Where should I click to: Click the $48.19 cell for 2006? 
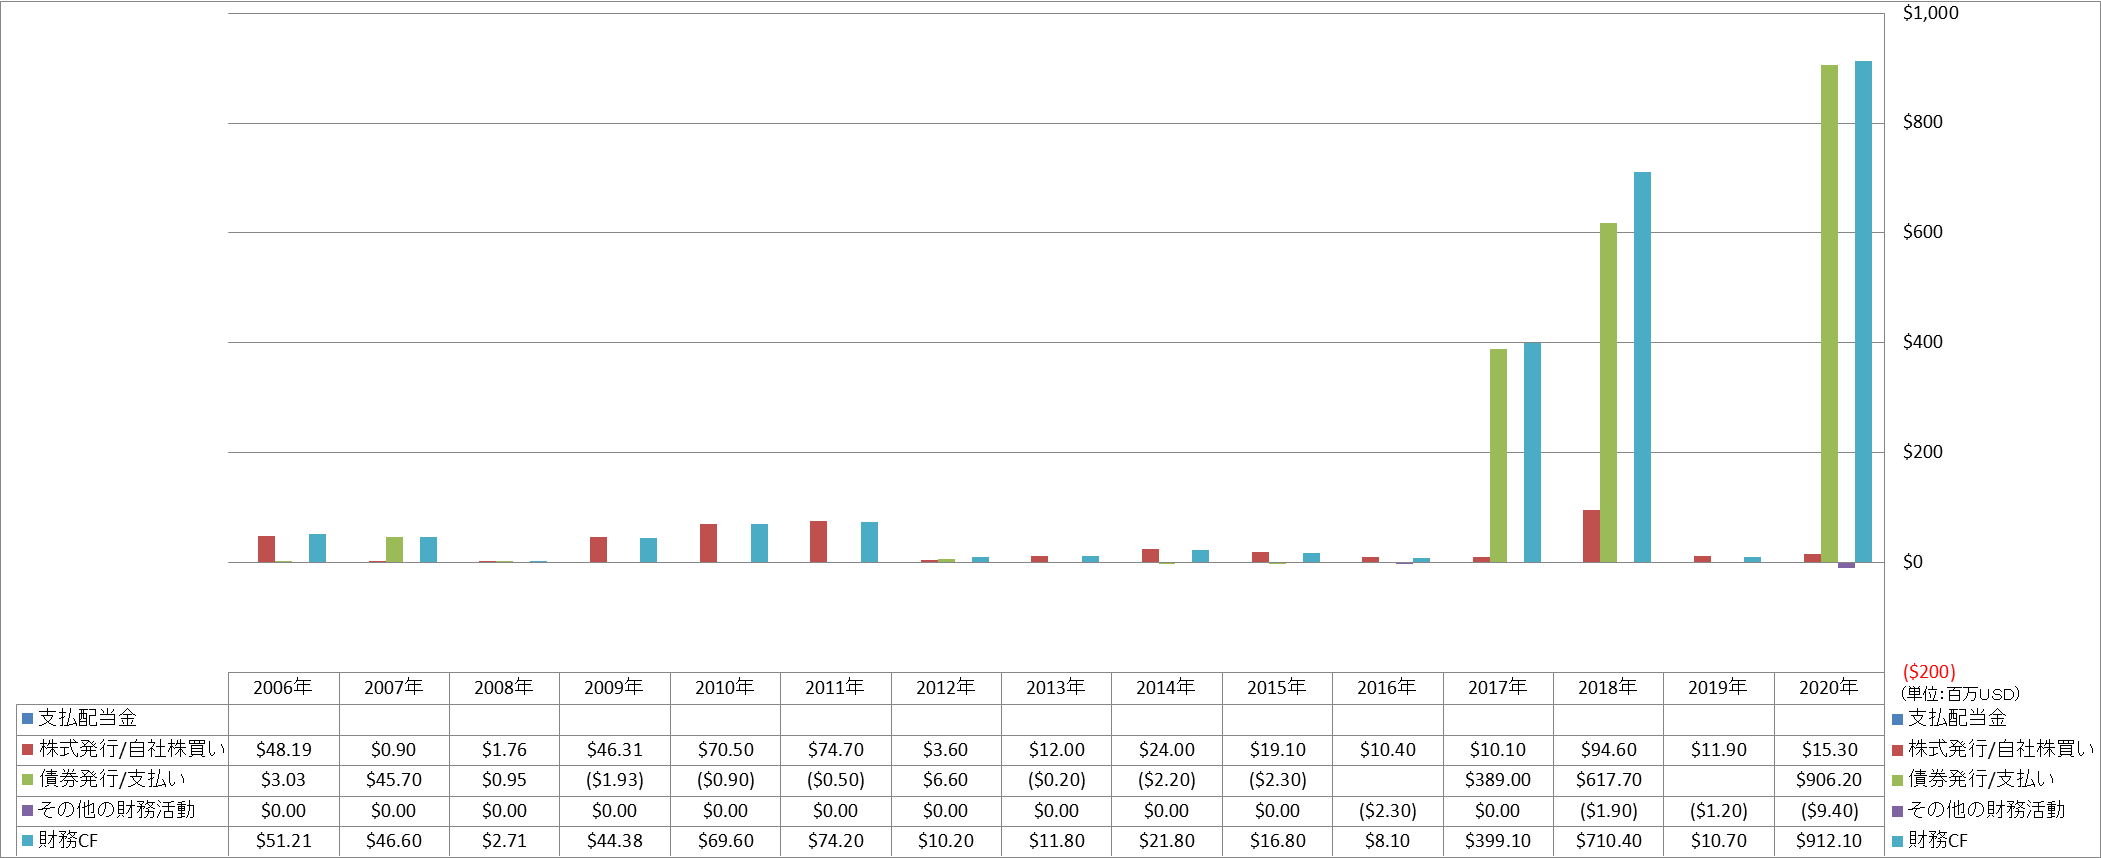[284, 750]
